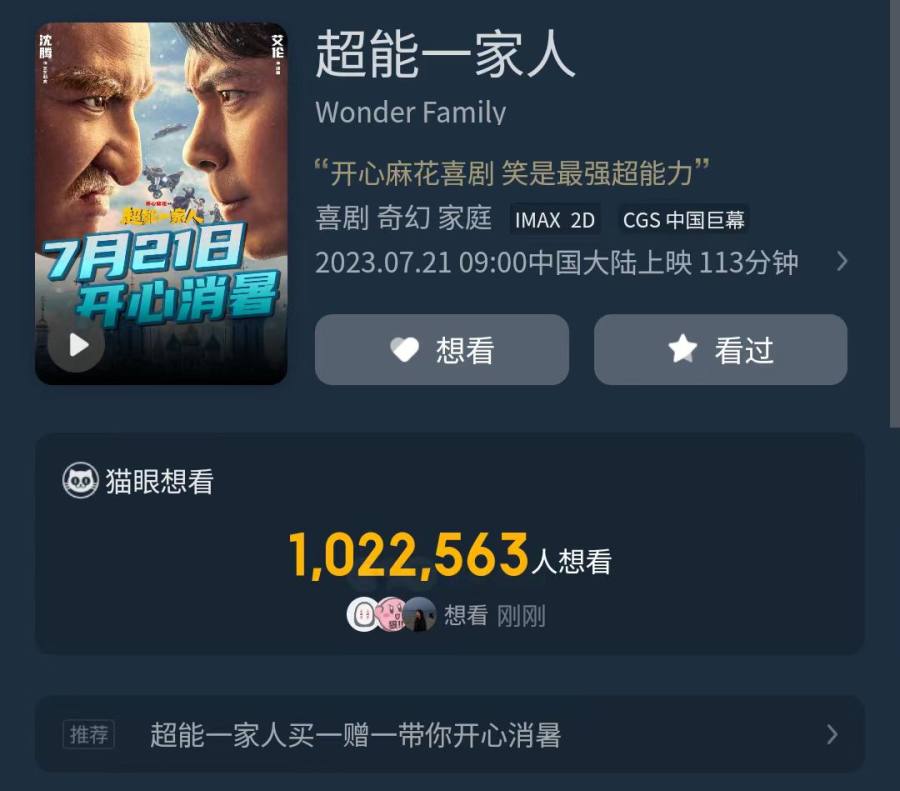Select the IMAX 2D format tag
This screenshot has height=791, width=900.
tap(554, 220)
